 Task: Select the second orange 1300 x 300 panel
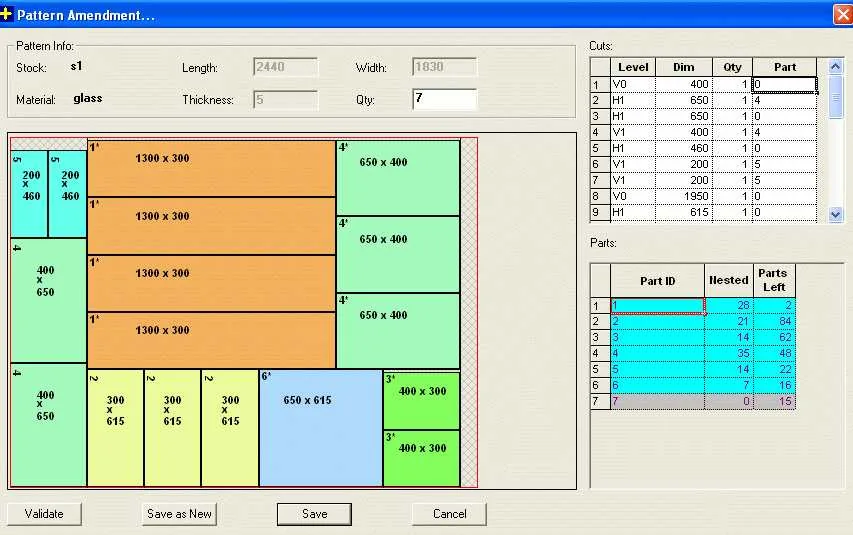tap(211, 226)
